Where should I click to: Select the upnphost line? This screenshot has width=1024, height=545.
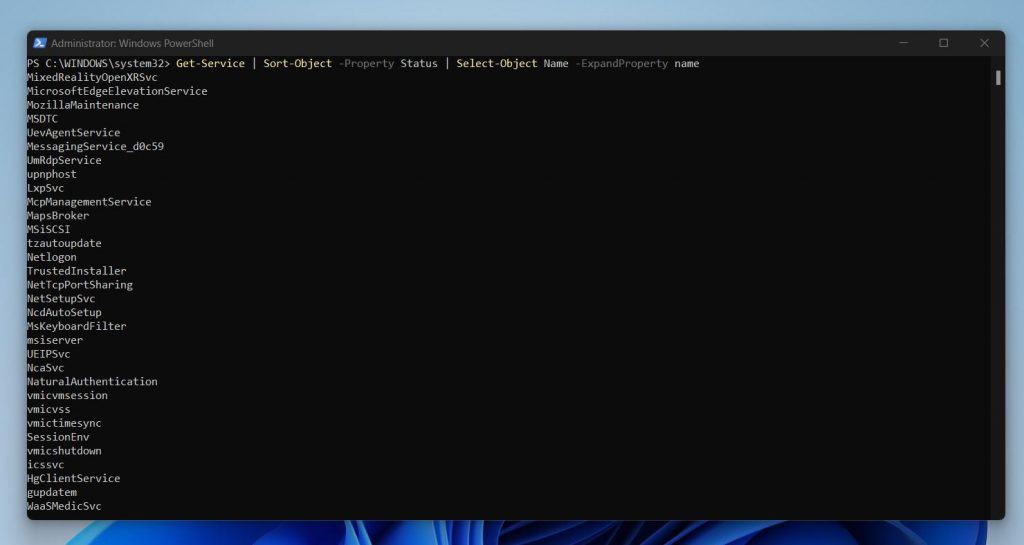pos(52,174)
